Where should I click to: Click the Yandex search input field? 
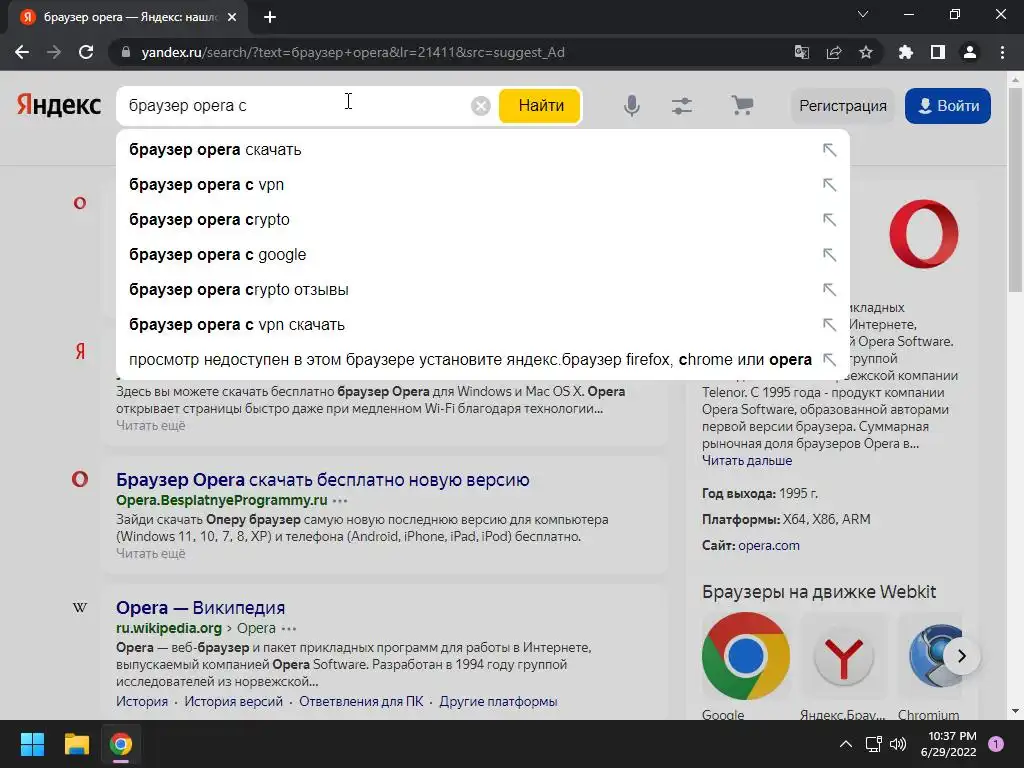294,106
